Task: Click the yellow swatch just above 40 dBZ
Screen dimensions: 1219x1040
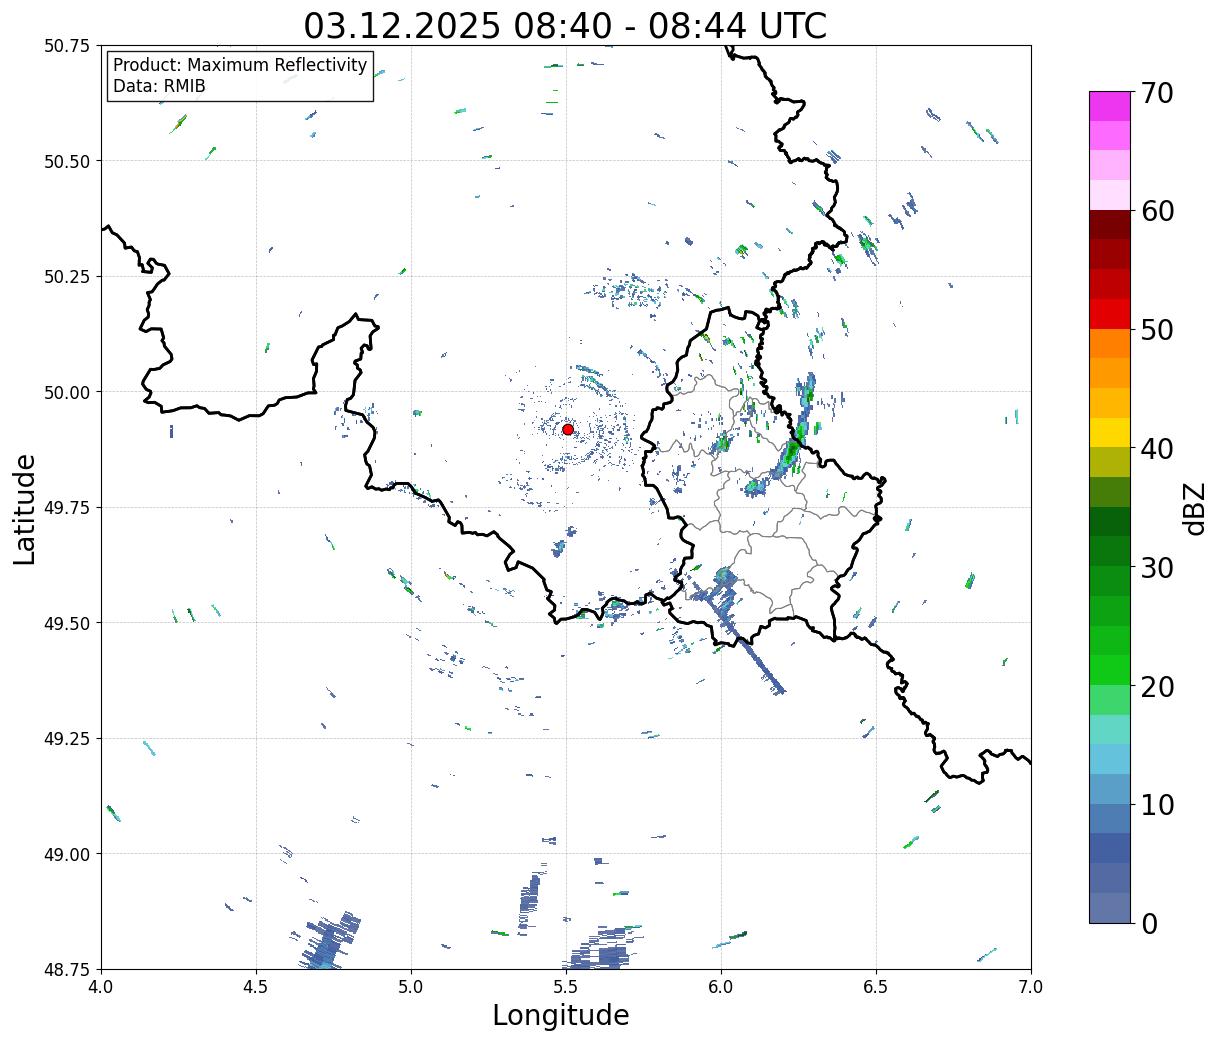Action: 1110,432
